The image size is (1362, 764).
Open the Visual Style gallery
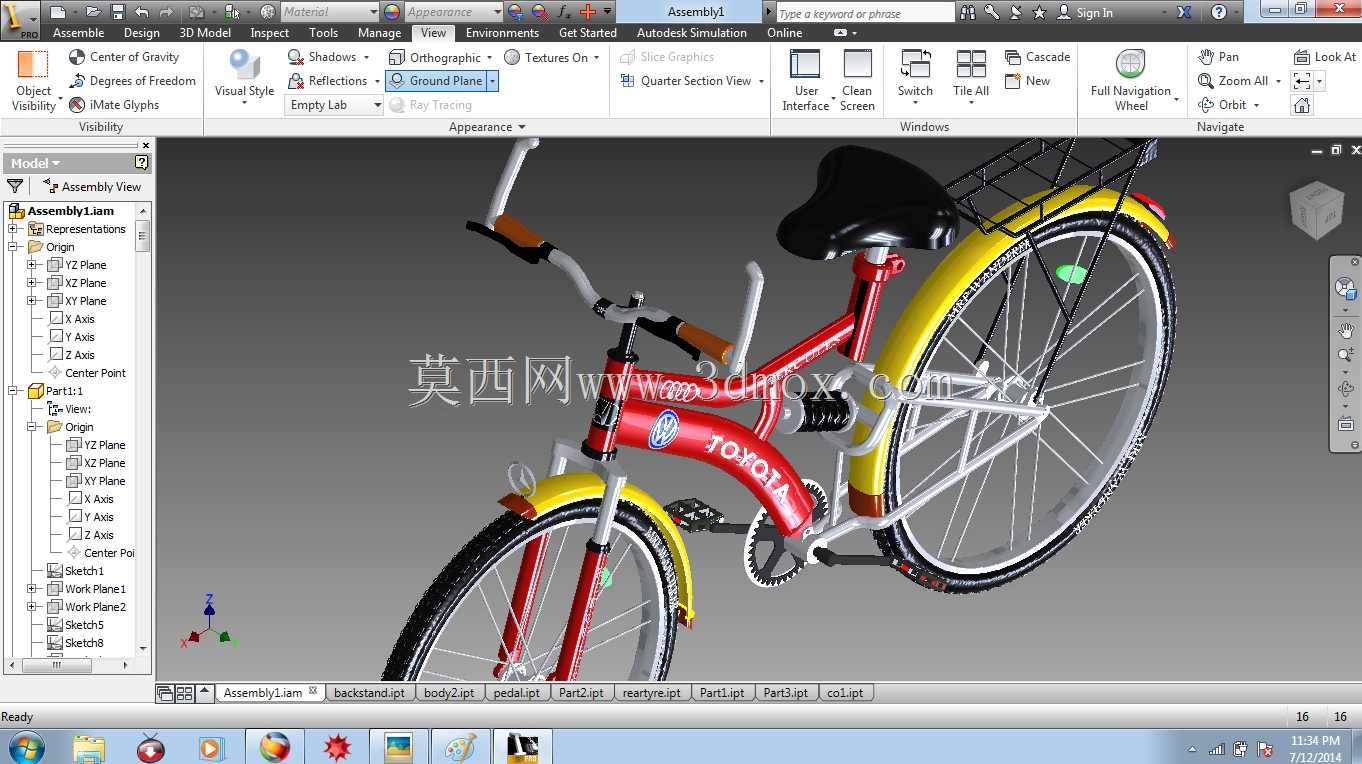pos(244,78)
